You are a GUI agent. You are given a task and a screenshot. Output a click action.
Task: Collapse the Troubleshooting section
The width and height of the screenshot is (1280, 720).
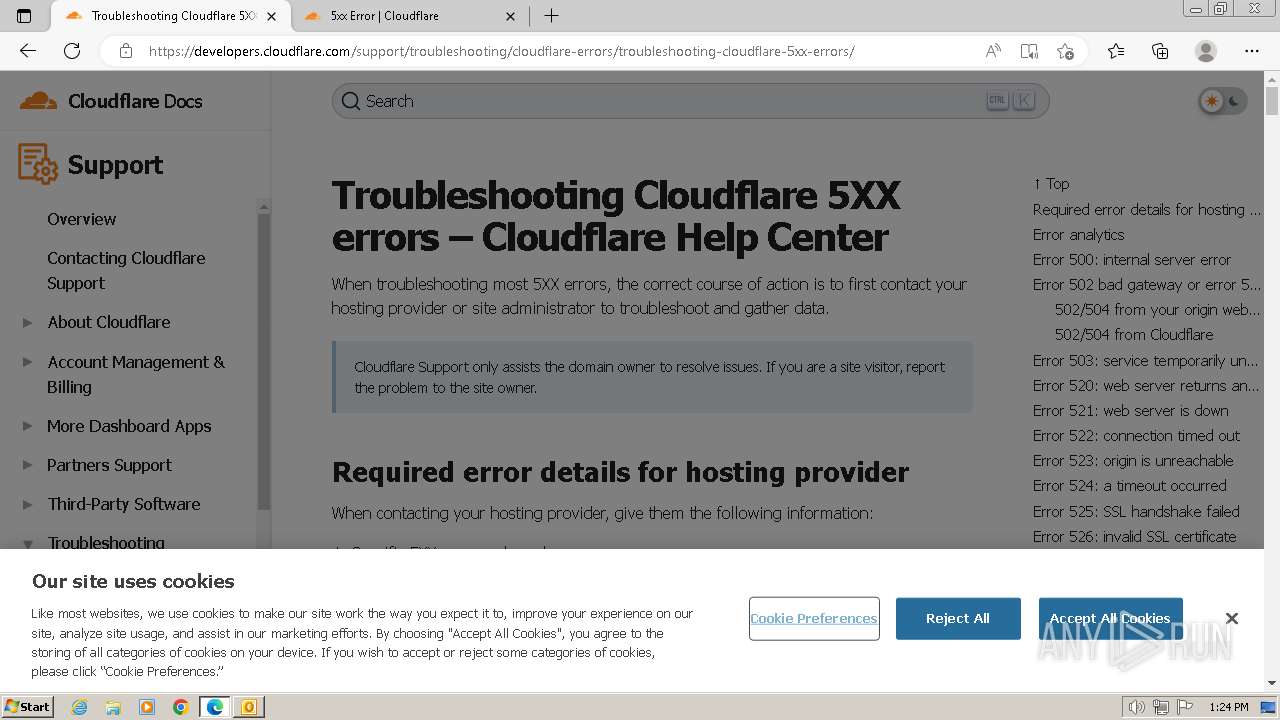click(x=28, y=543)
